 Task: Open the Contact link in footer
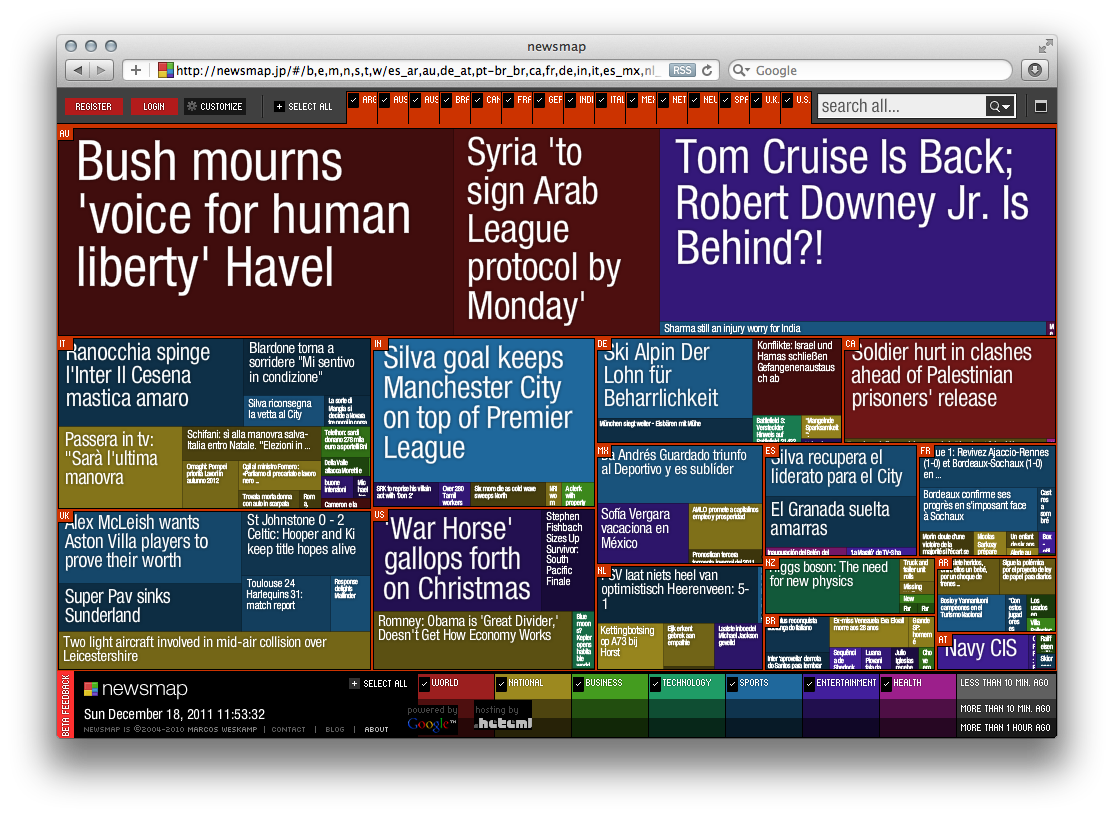[x=289, y=729]
